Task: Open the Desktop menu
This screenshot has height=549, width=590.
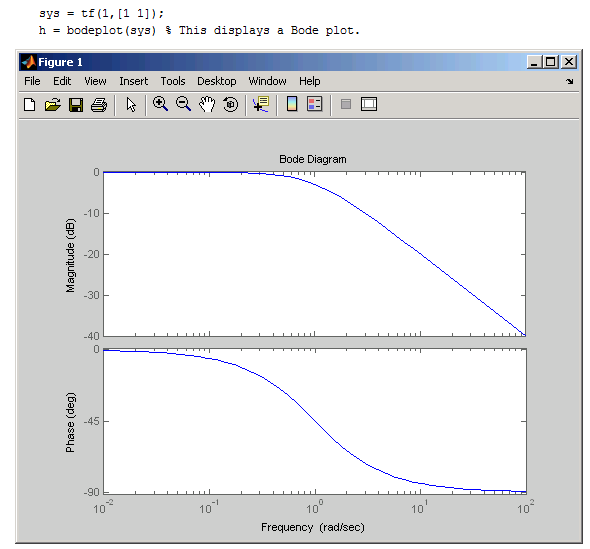Action: point(217,81)
